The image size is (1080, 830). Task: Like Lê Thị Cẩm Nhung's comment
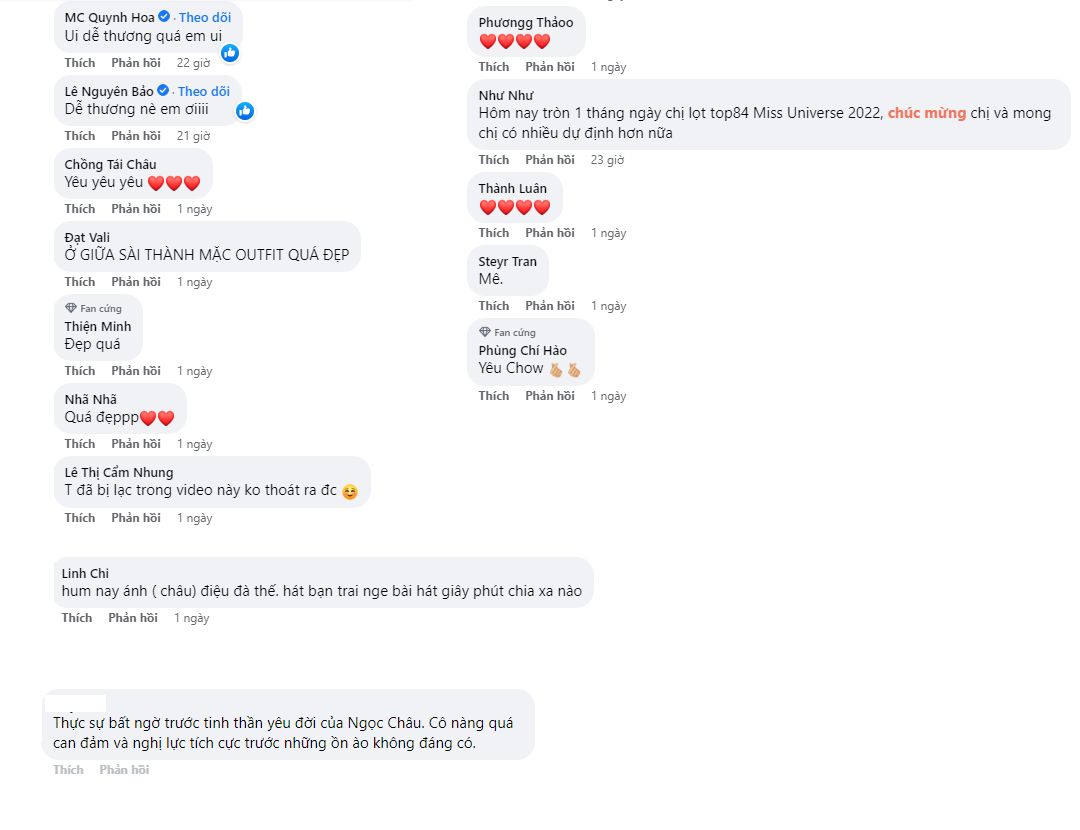click(80, 518)
